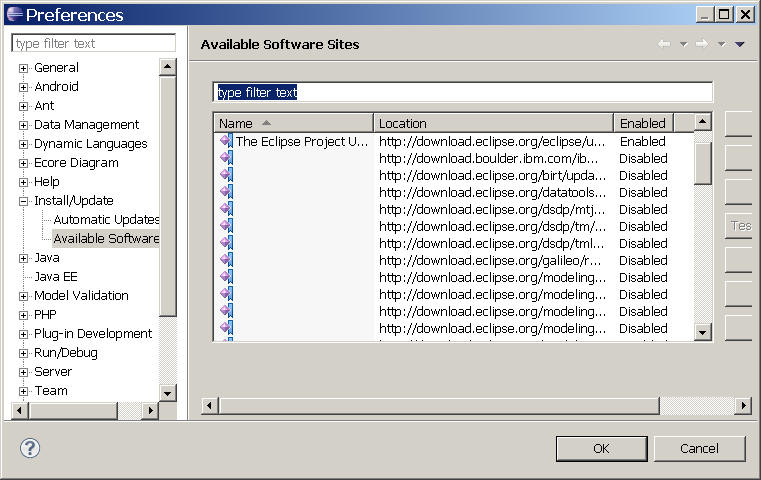Sort by the Location column header
Image resolution: width=761 pixels, height=480 pixels.
click(x=493, y=123)
